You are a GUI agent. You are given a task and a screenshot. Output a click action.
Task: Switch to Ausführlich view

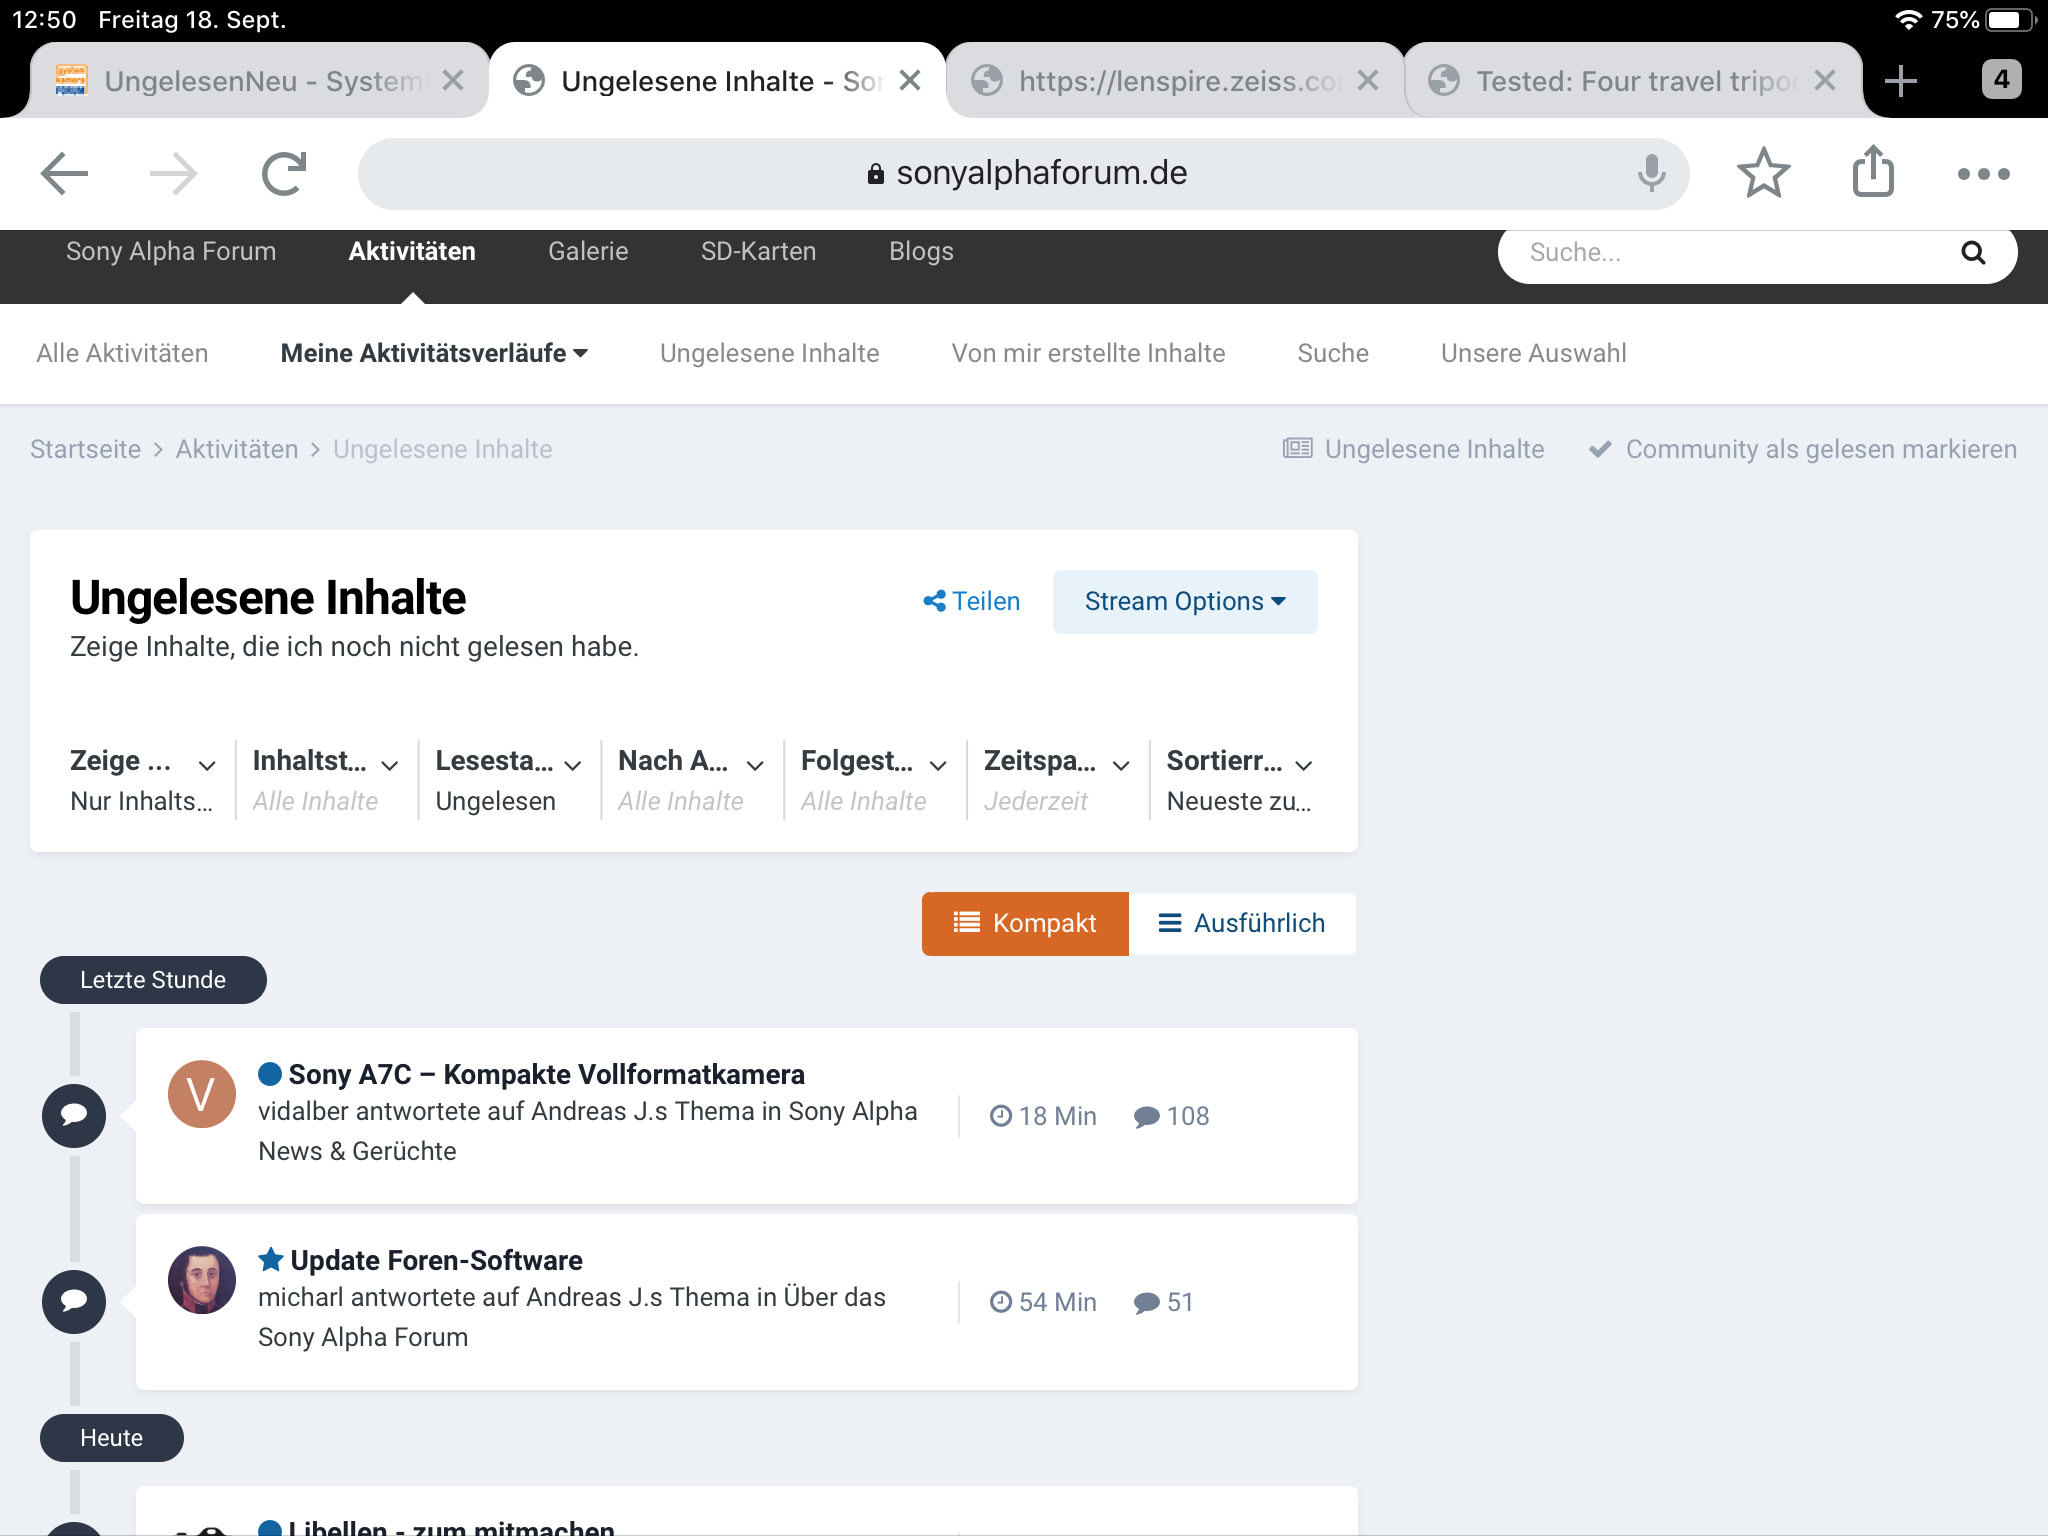pos(1242,923)
